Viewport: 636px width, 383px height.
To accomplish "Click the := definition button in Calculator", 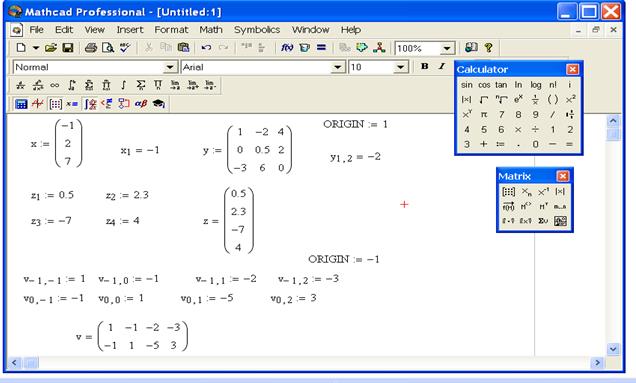I will coord(501,144).
